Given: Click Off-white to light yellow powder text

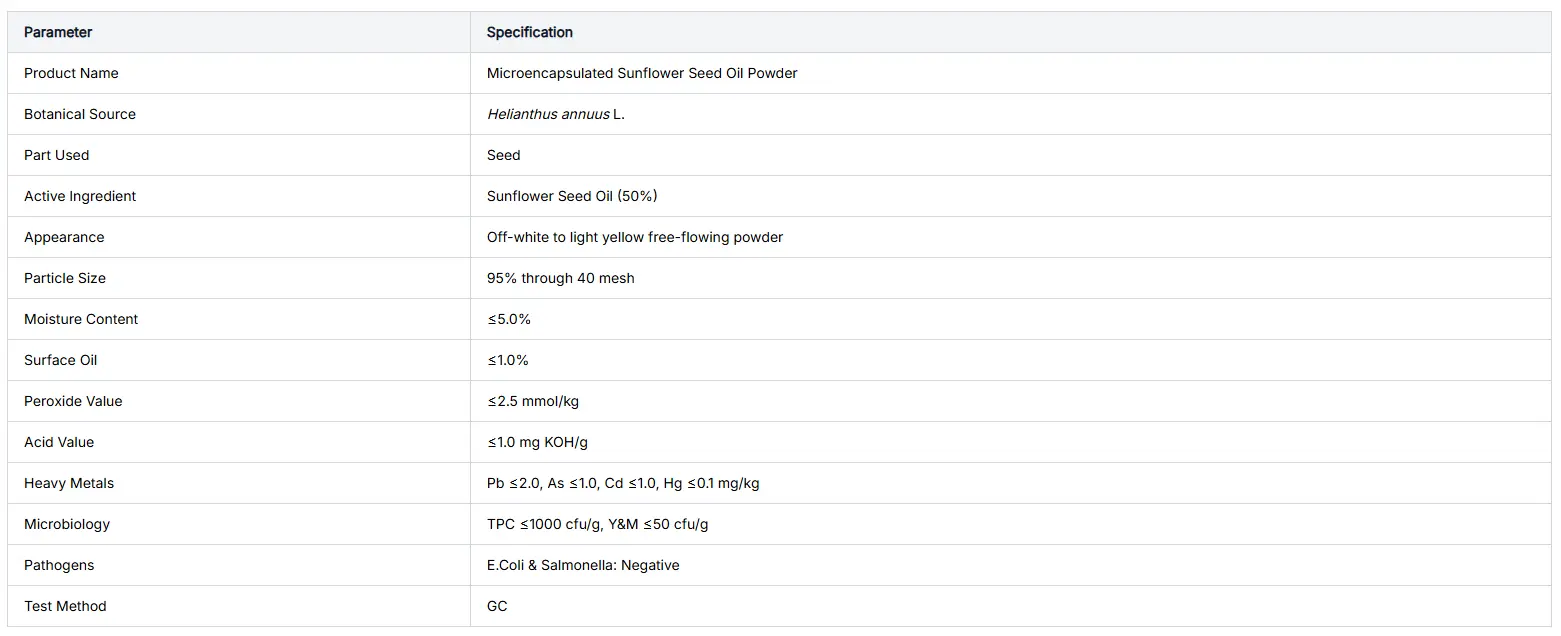Looking at the screenshot, I should coord(635,237).
